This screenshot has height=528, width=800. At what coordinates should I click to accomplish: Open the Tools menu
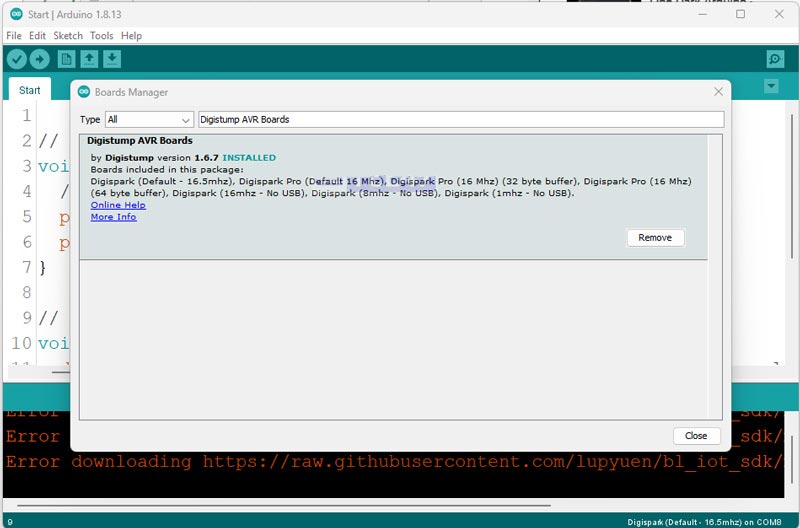click(102, 36)
